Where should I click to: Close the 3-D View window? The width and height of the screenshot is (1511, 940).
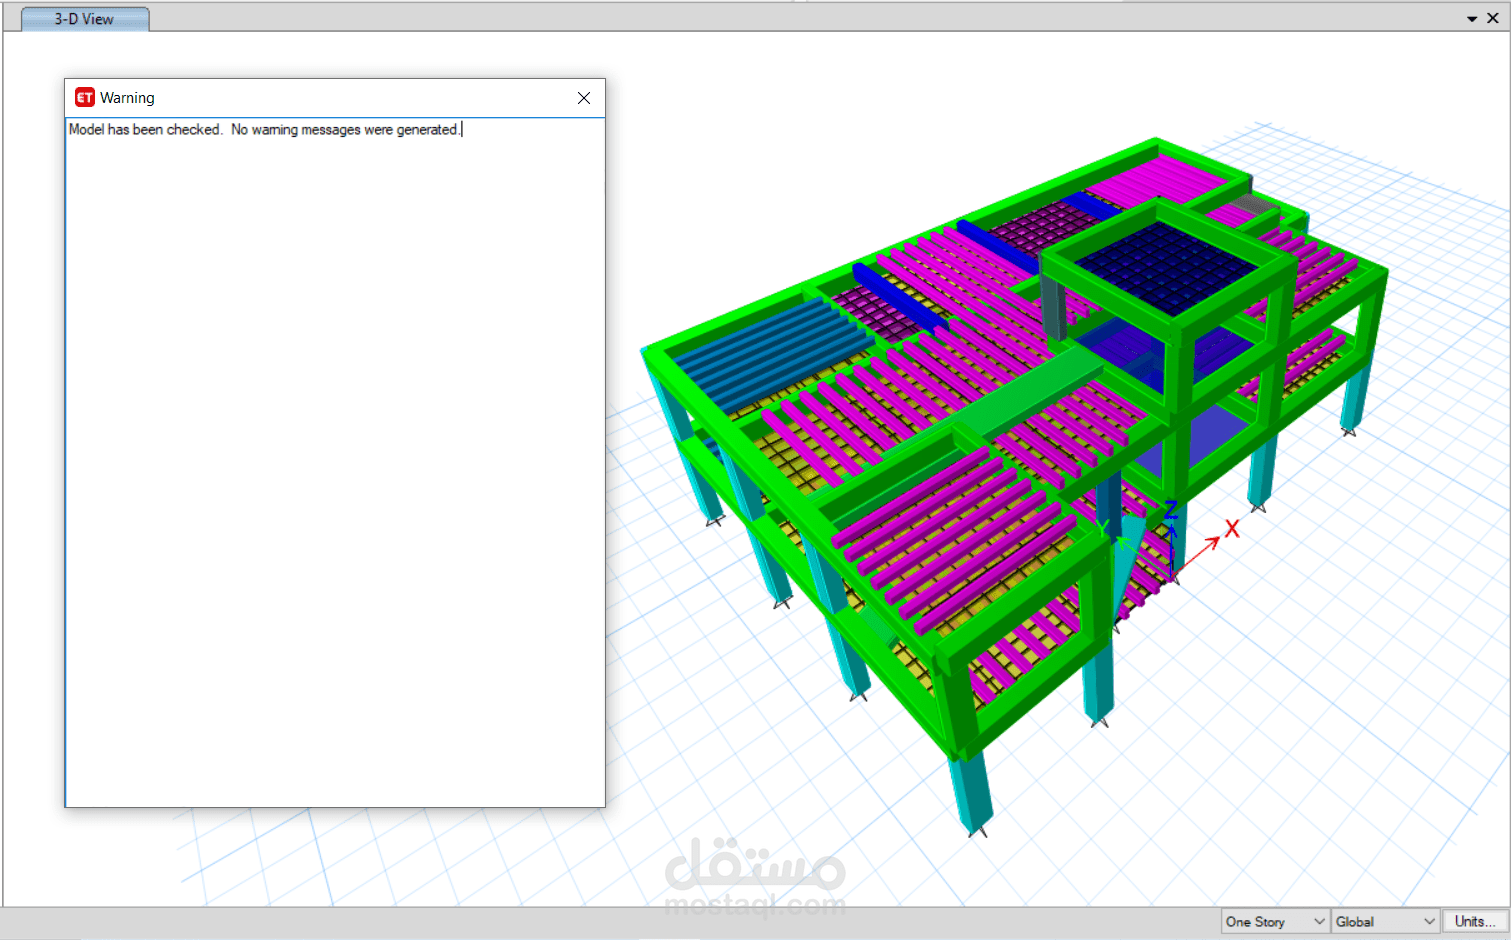click(x=1493, y=18)
